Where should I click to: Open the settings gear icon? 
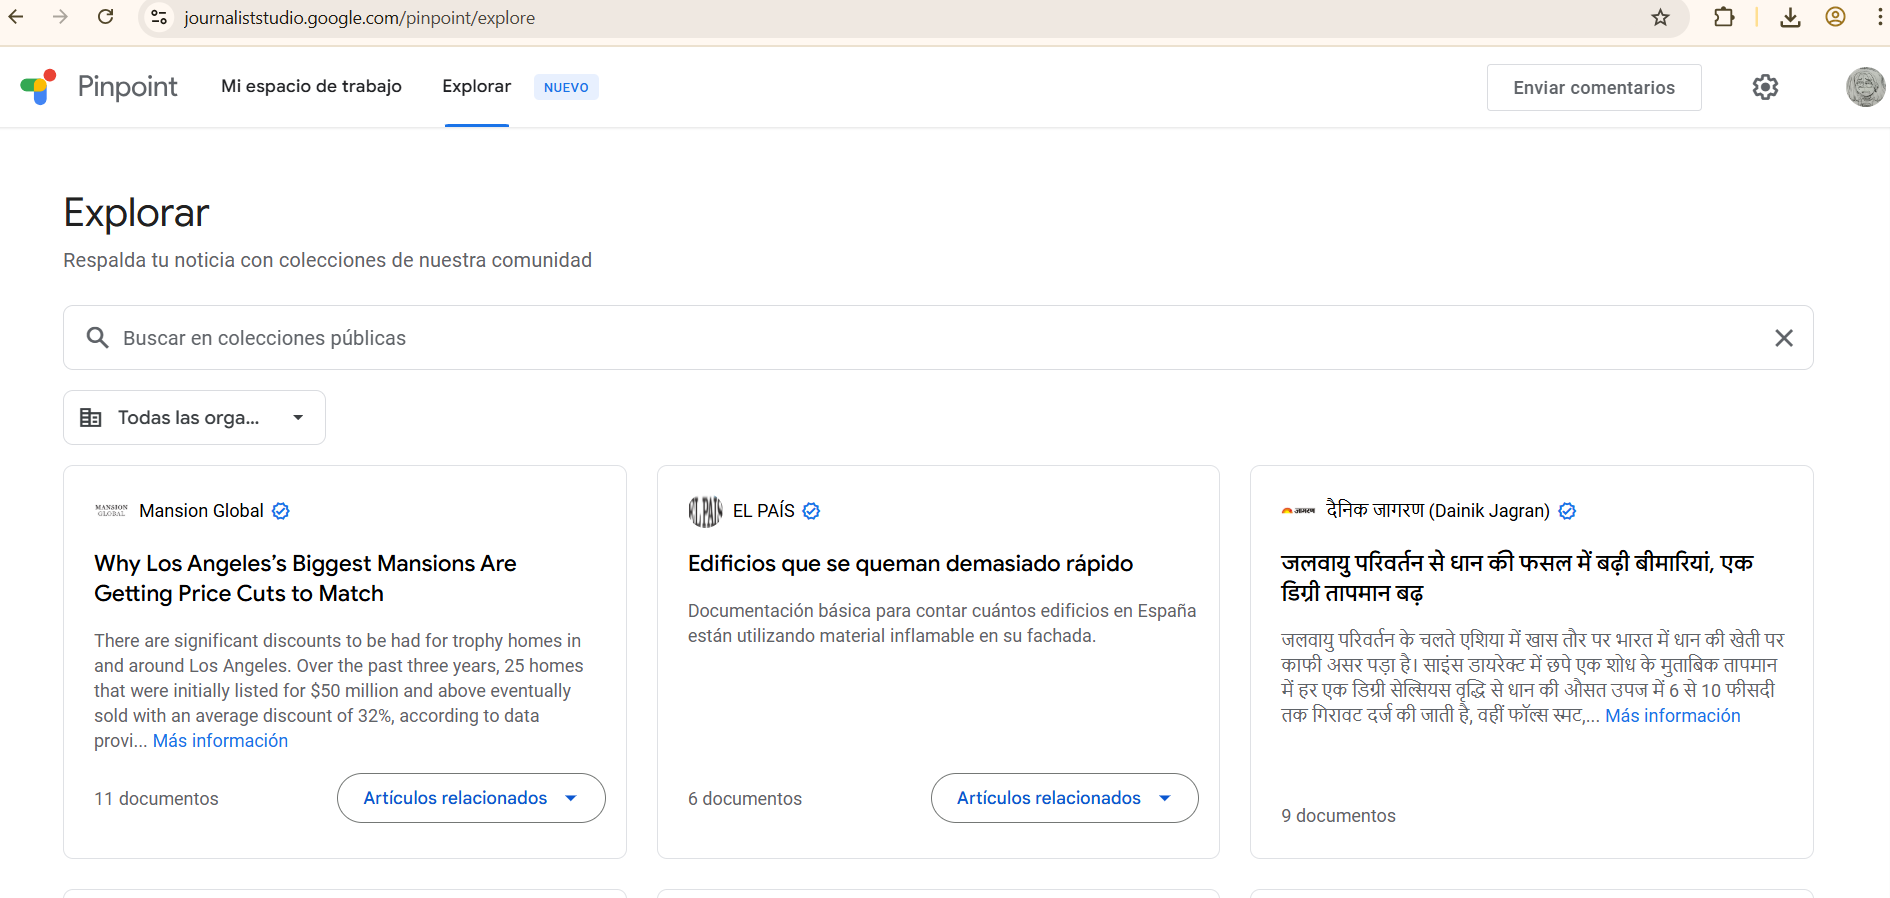coord(1765,87)
